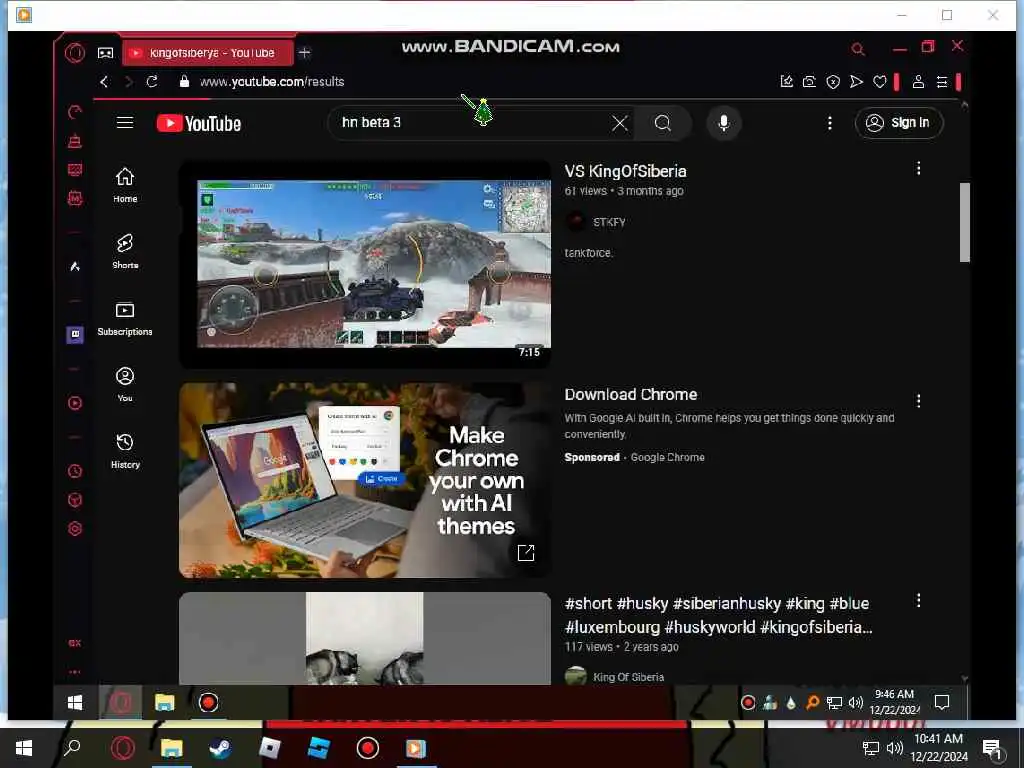Image resolution: width=1024 pixels, height=768 pixels.
Task: Open the ad blocker shield icon
Action: point(833,82)
